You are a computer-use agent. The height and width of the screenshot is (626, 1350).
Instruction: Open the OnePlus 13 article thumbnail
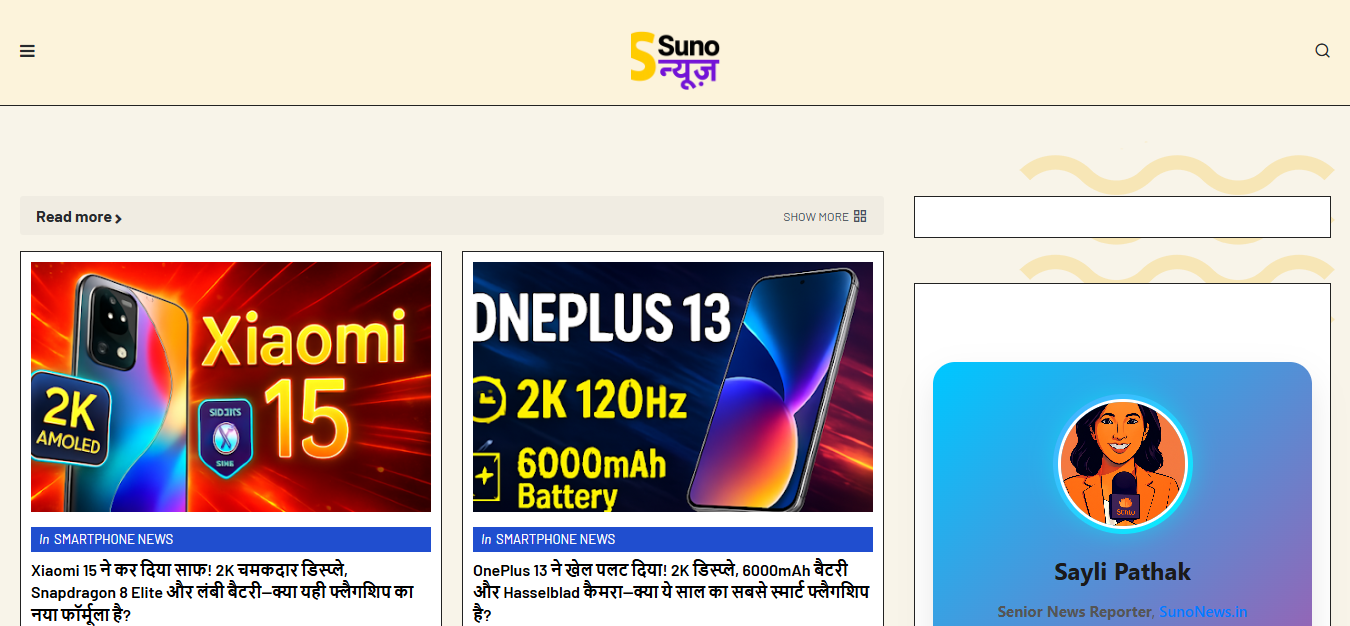click(x=672, y=387)
